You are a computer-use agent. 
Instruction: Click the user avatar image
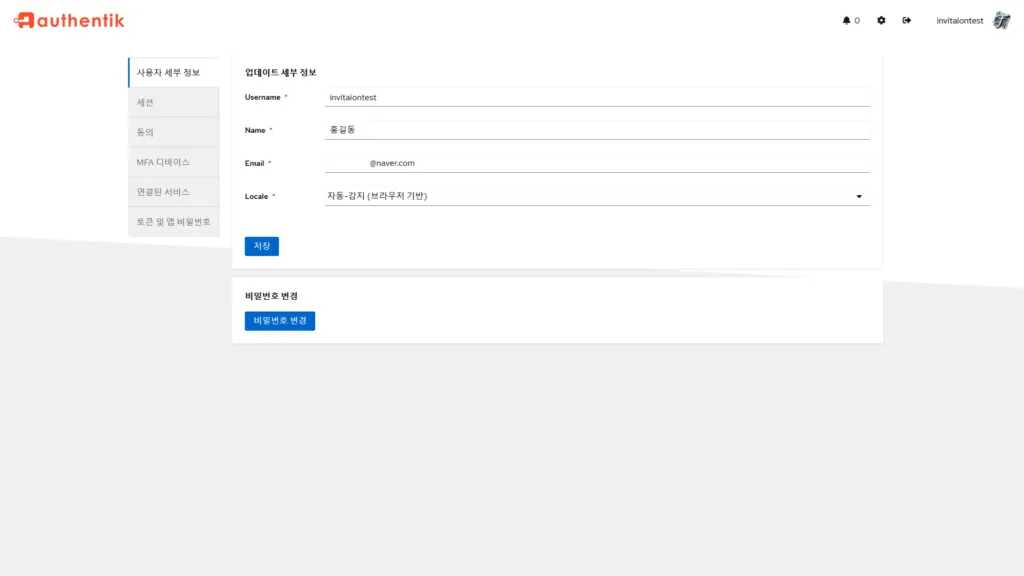click(x=1001, y=20)
